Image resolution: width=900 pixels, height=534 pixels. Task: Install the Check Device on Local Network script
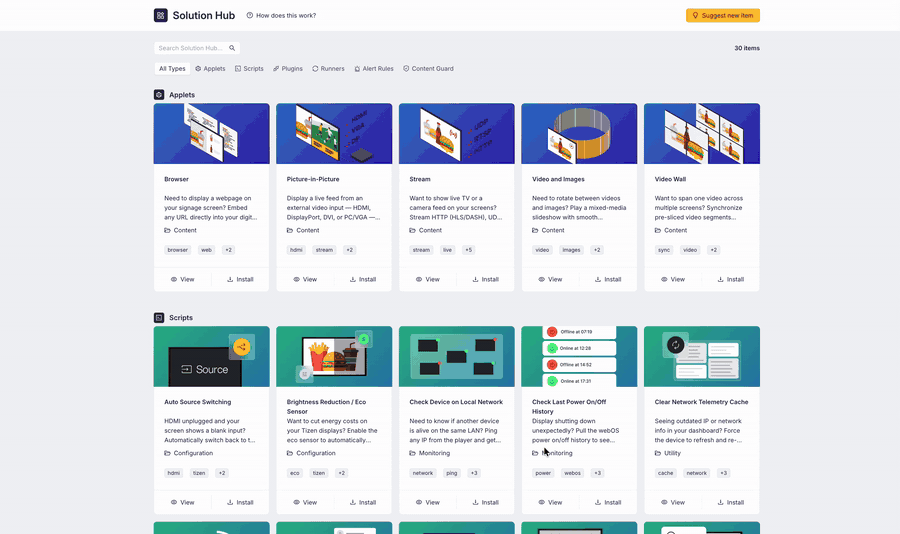tap(486, 502)
